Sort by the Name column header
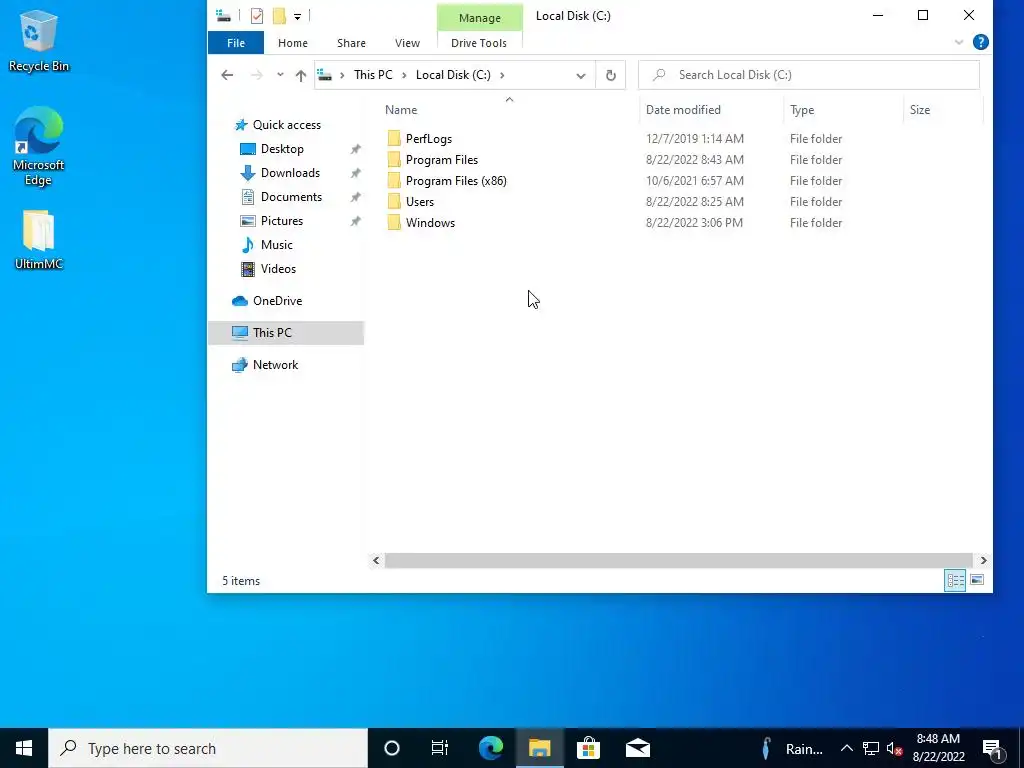This screenshot has height=768, width=1024. click(509, 110)
